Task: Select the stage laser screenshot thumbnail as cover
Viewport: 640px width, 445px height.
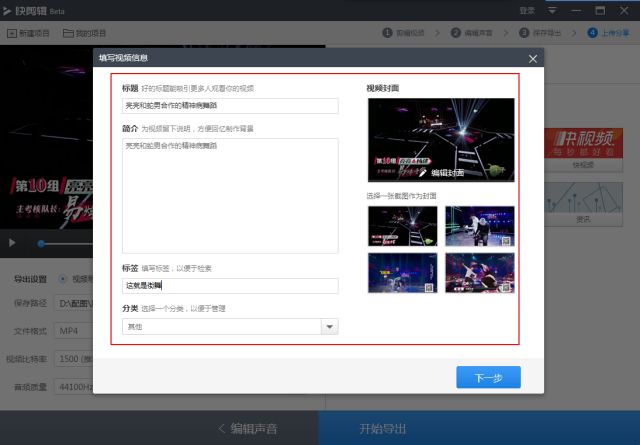Action: click(x=402, y=226)
